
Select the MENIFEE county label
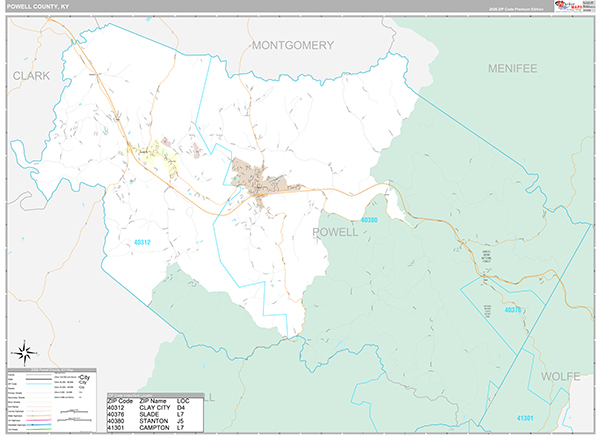pyautogui.click(x=513, y=68)
